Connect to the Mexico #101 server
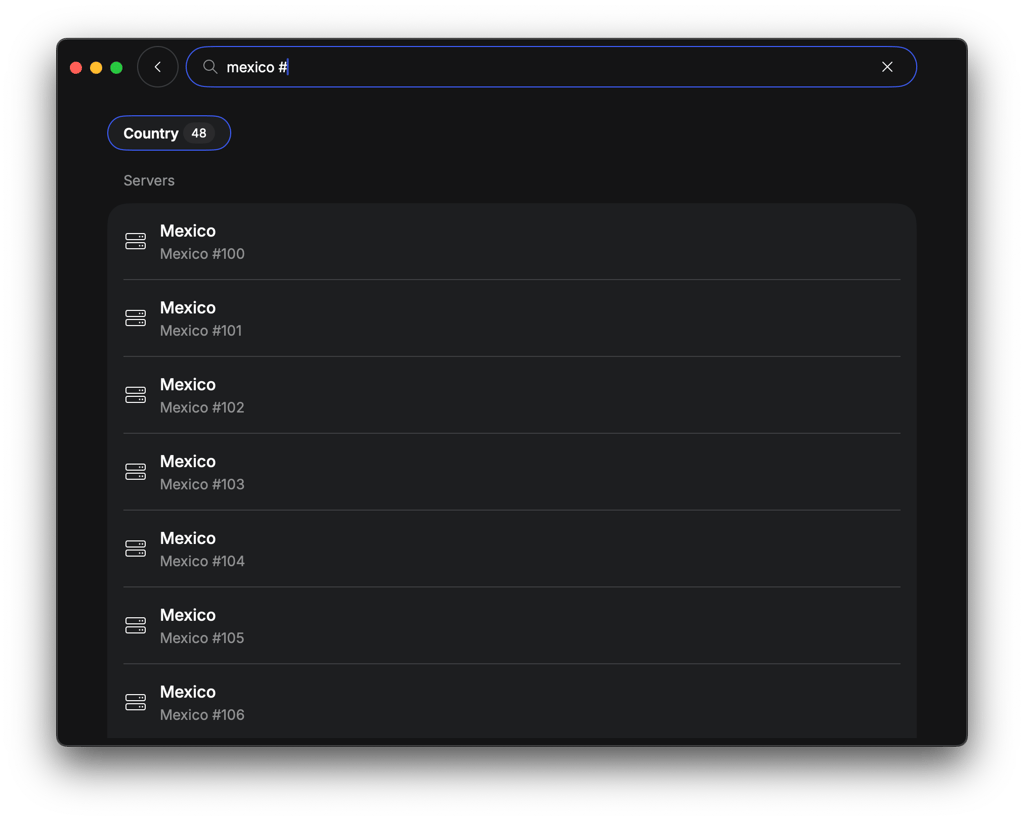1024x821 pixels. (512, 318)
